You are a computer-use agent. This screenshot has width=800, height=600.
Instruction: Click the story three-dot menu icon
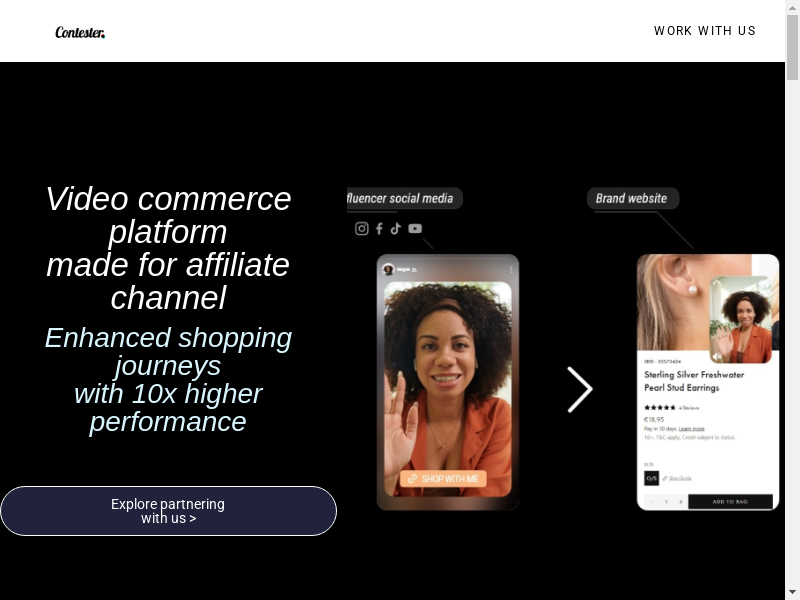point(511,269)
